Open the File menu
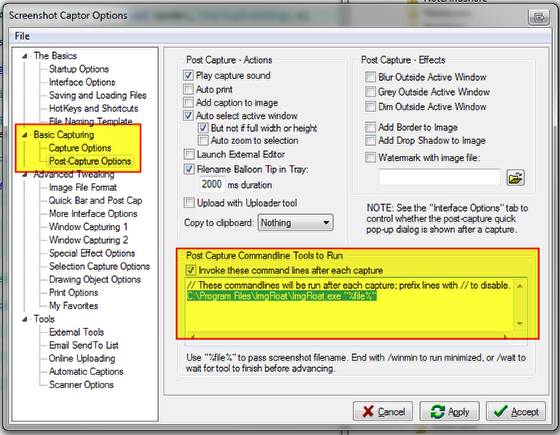The width and height of the screenshot is (560, 435). pos(22,36)
